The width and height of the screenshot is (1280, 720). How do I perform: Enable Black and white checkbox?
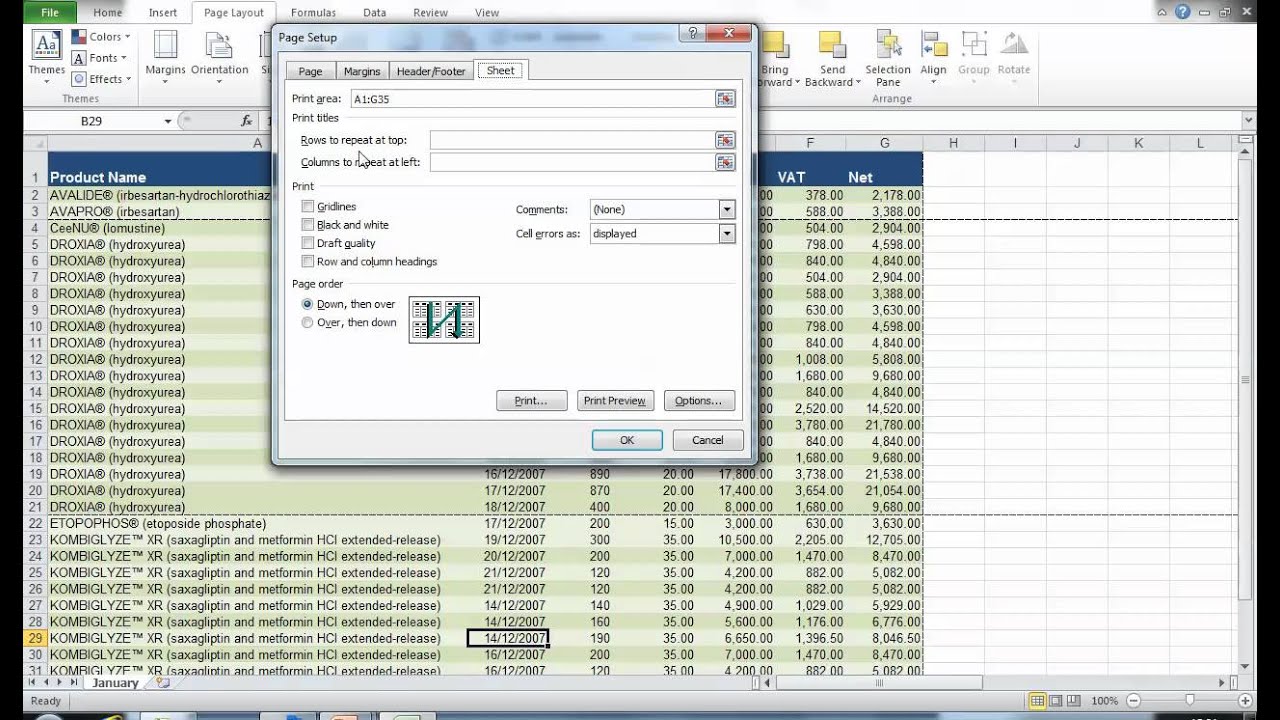point(308,225)
